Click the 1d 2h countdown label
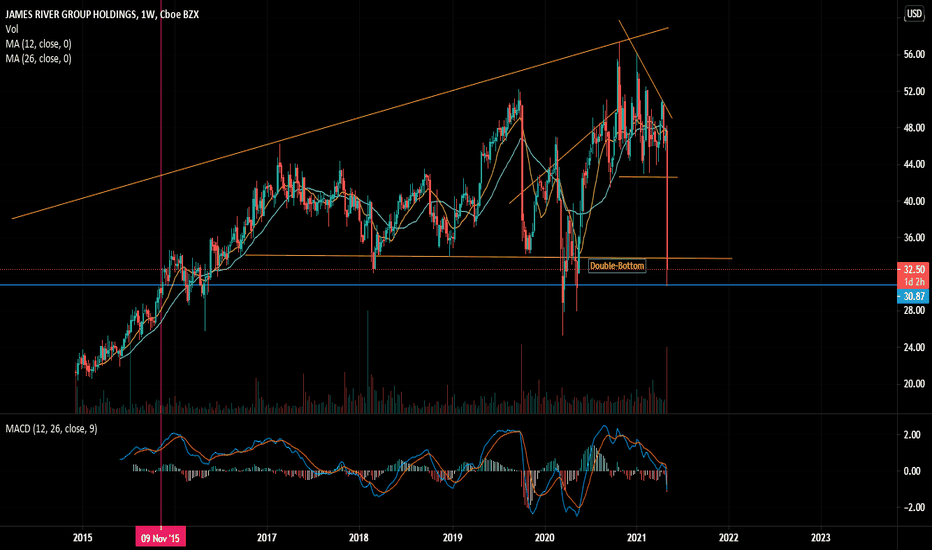 (914, 282)
